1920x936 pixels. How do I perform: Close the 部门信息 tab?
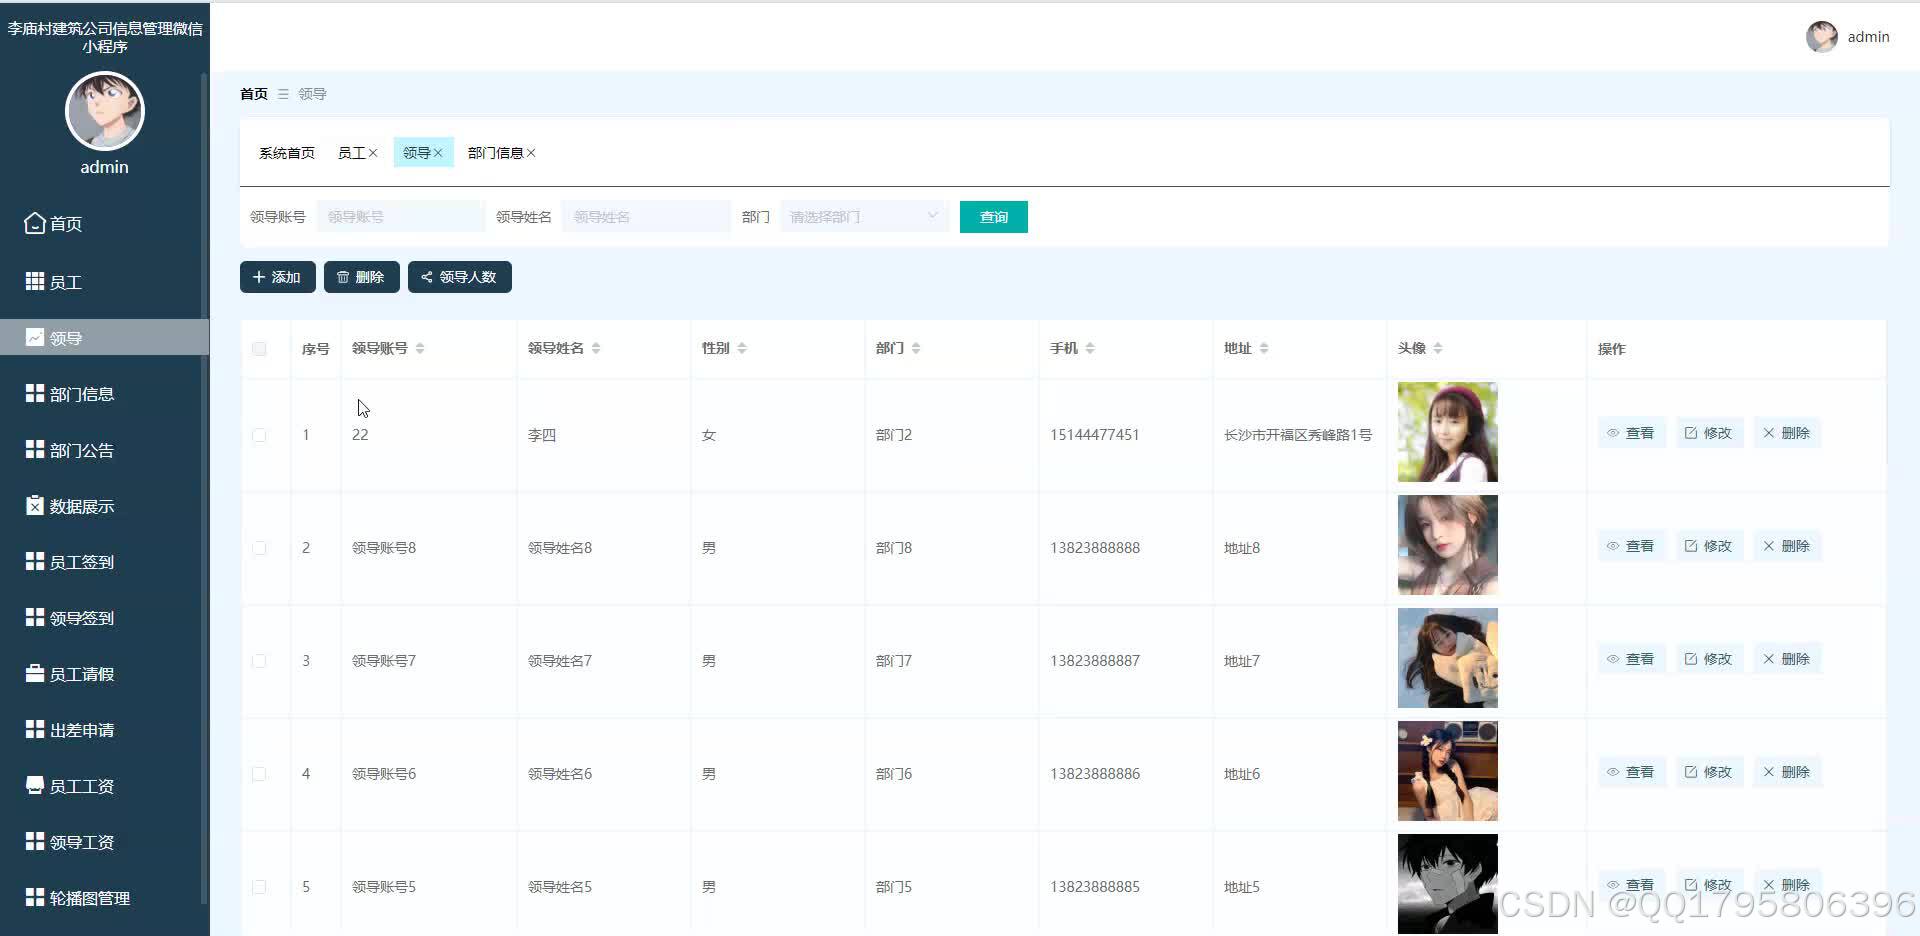(x=531, y=153)
